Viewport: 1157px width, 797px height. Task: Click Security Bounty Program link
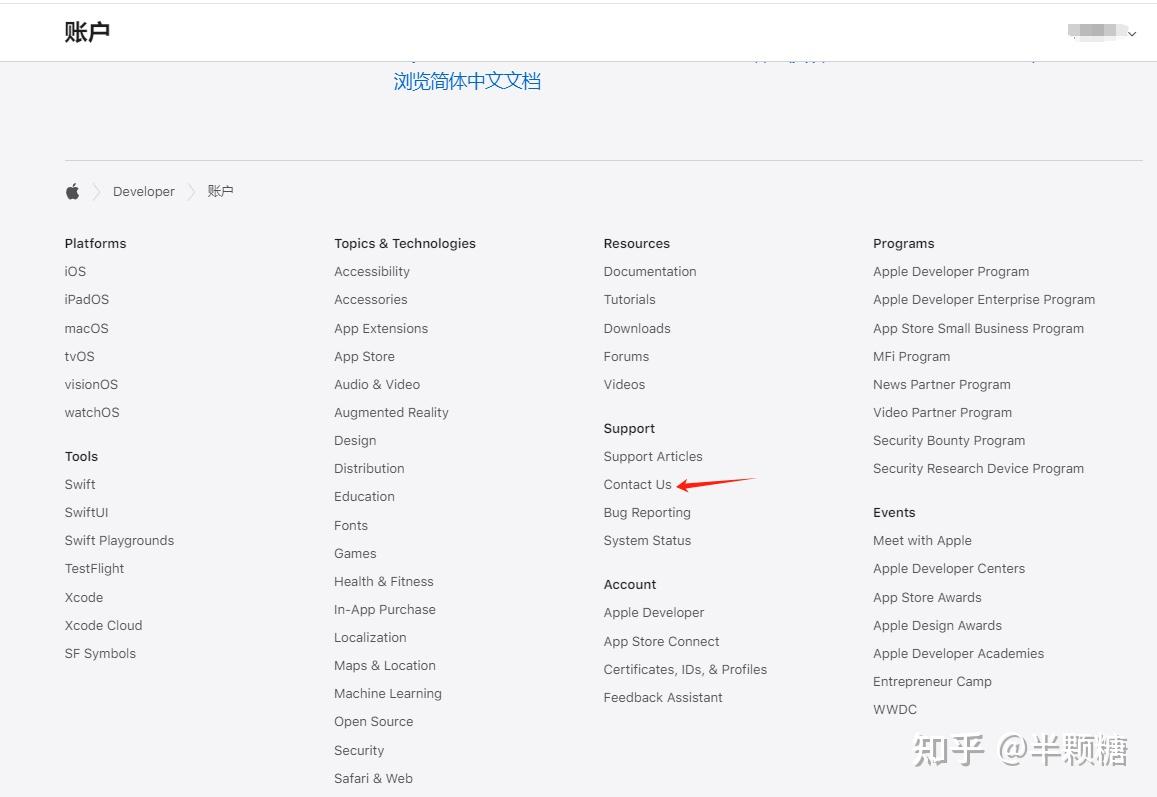pos(948,441)
